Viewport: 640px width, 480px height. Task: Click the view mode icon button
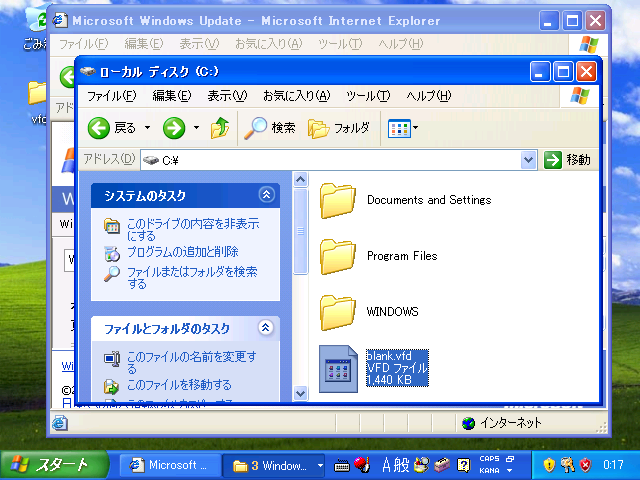tap(399, 129)
